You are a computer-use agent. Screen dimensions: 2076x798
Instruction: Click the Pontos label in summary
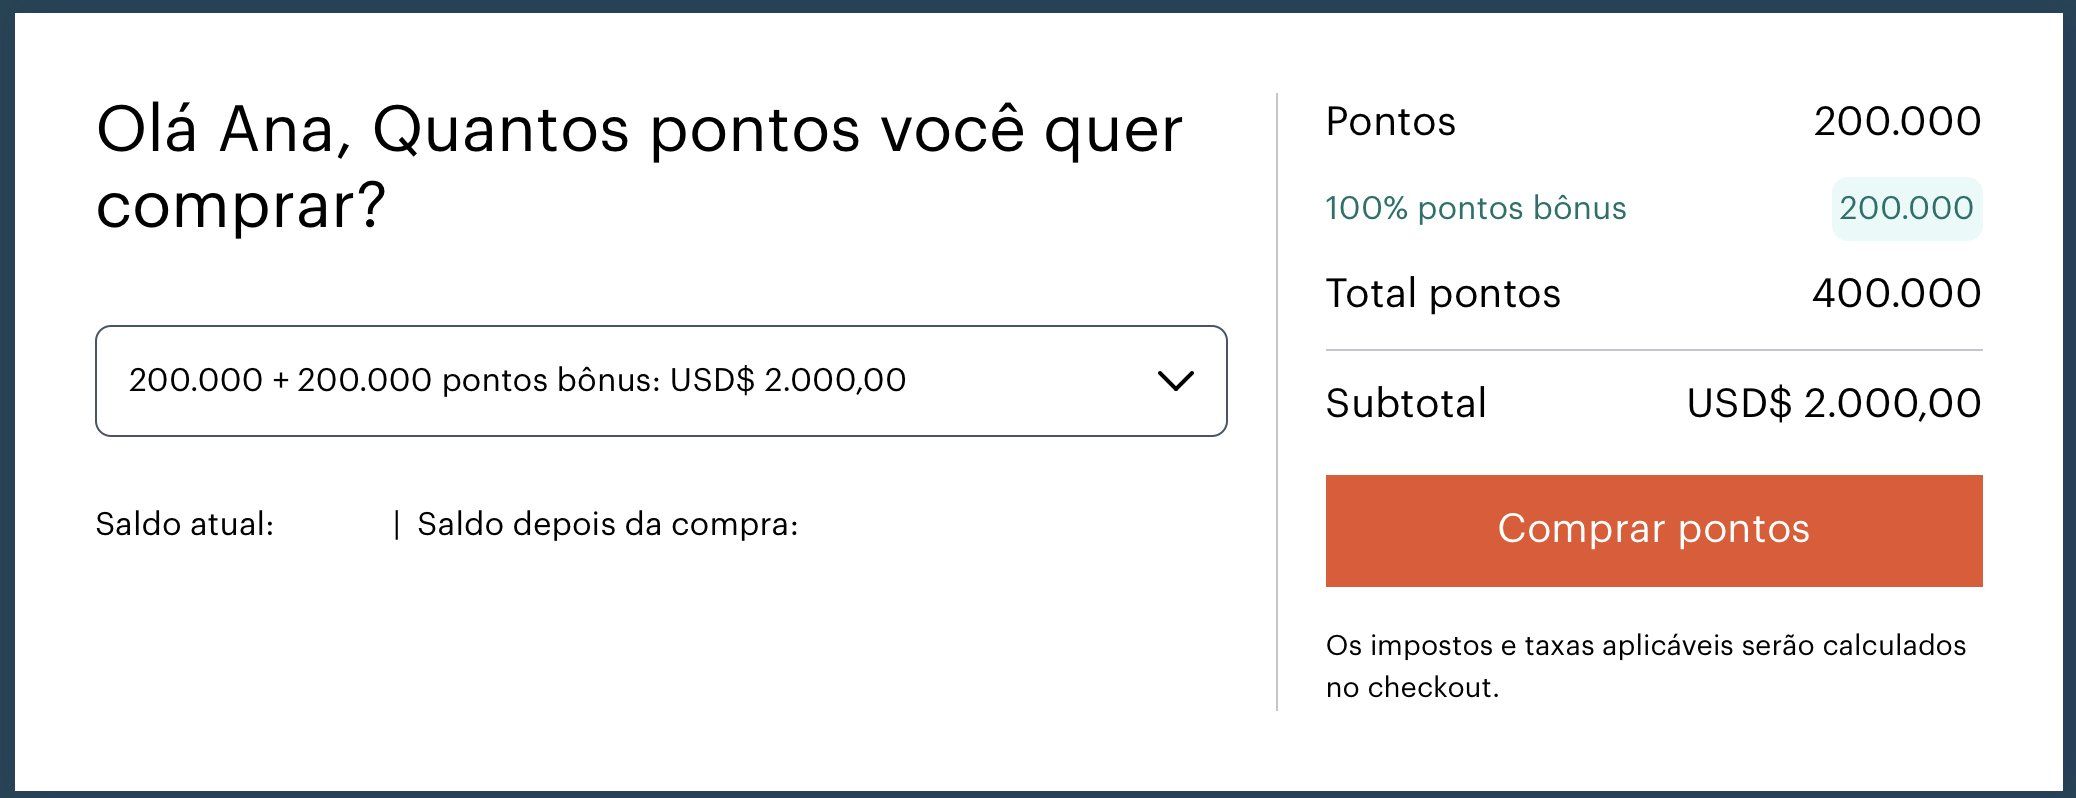[1391, 121]
